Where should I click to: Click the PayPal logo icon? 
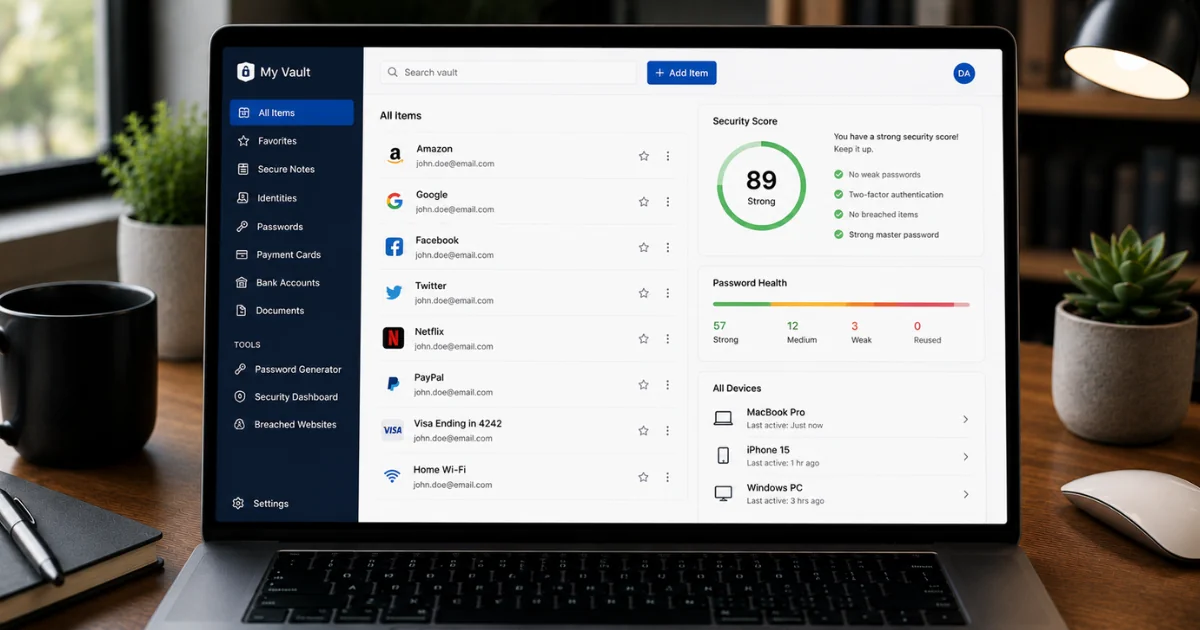point(393,384)
